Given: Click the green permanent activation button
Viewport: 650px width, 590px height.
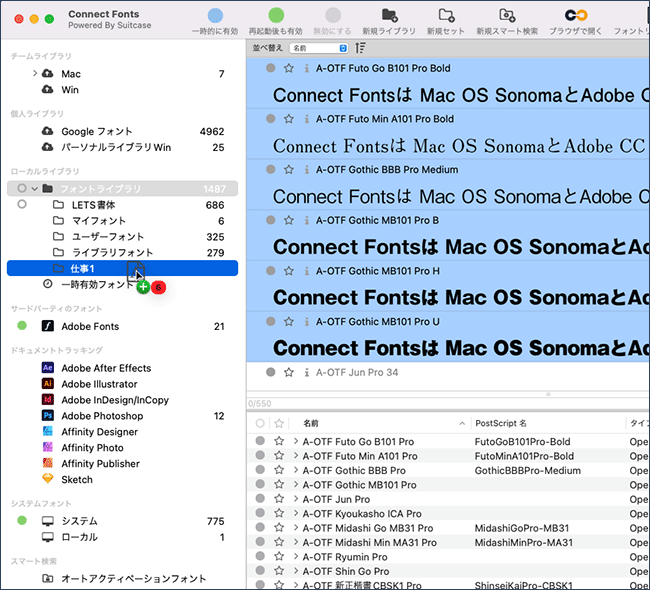Looking at the screenshot, I should 275,16.
